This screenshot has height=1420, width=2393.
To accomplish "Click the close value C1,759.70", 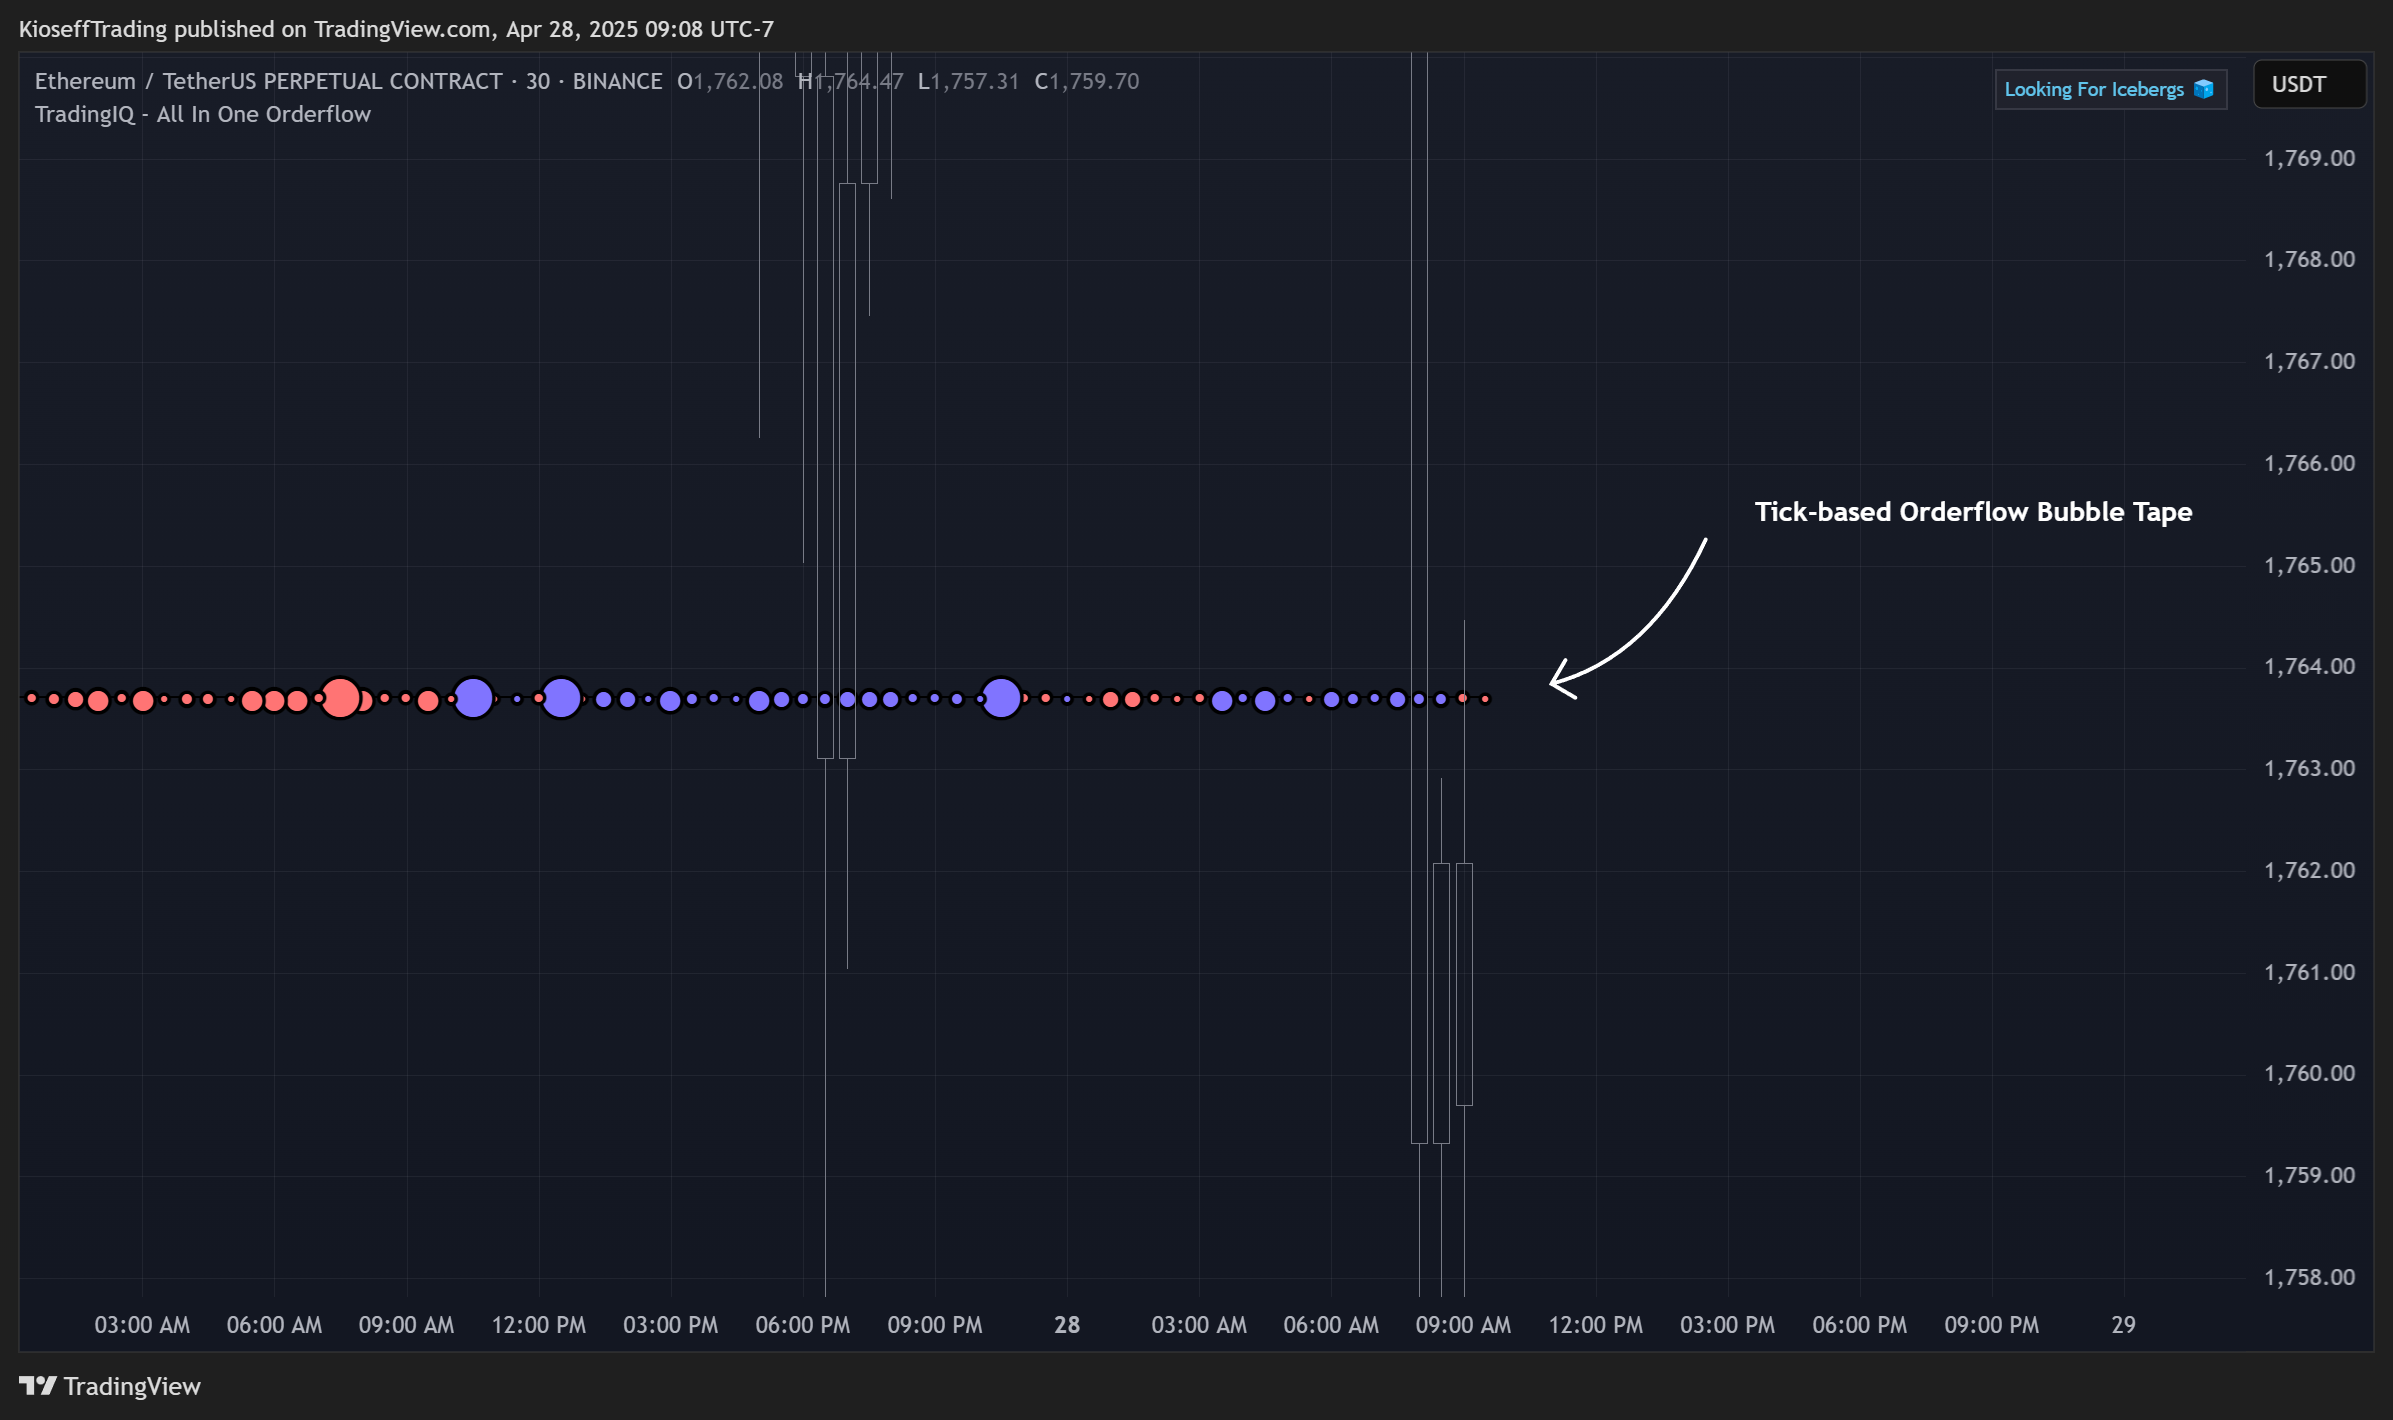I will 1087,81.
